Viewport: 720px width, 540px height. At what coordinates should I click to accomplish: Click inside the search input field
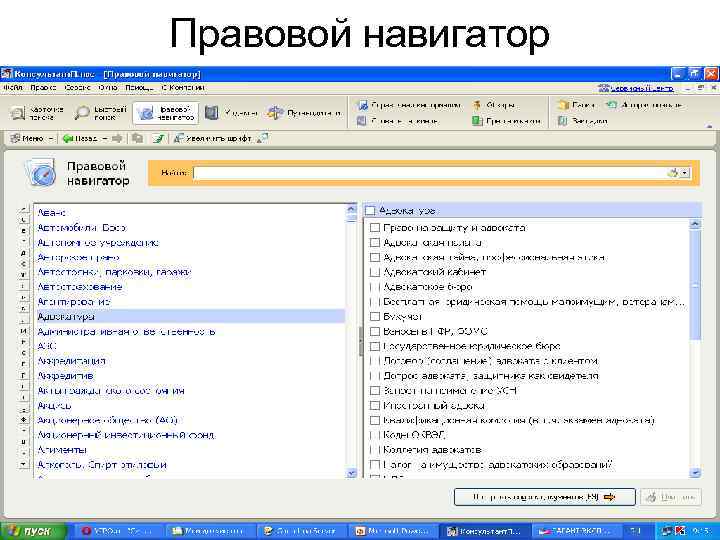(x=429, y=173)
